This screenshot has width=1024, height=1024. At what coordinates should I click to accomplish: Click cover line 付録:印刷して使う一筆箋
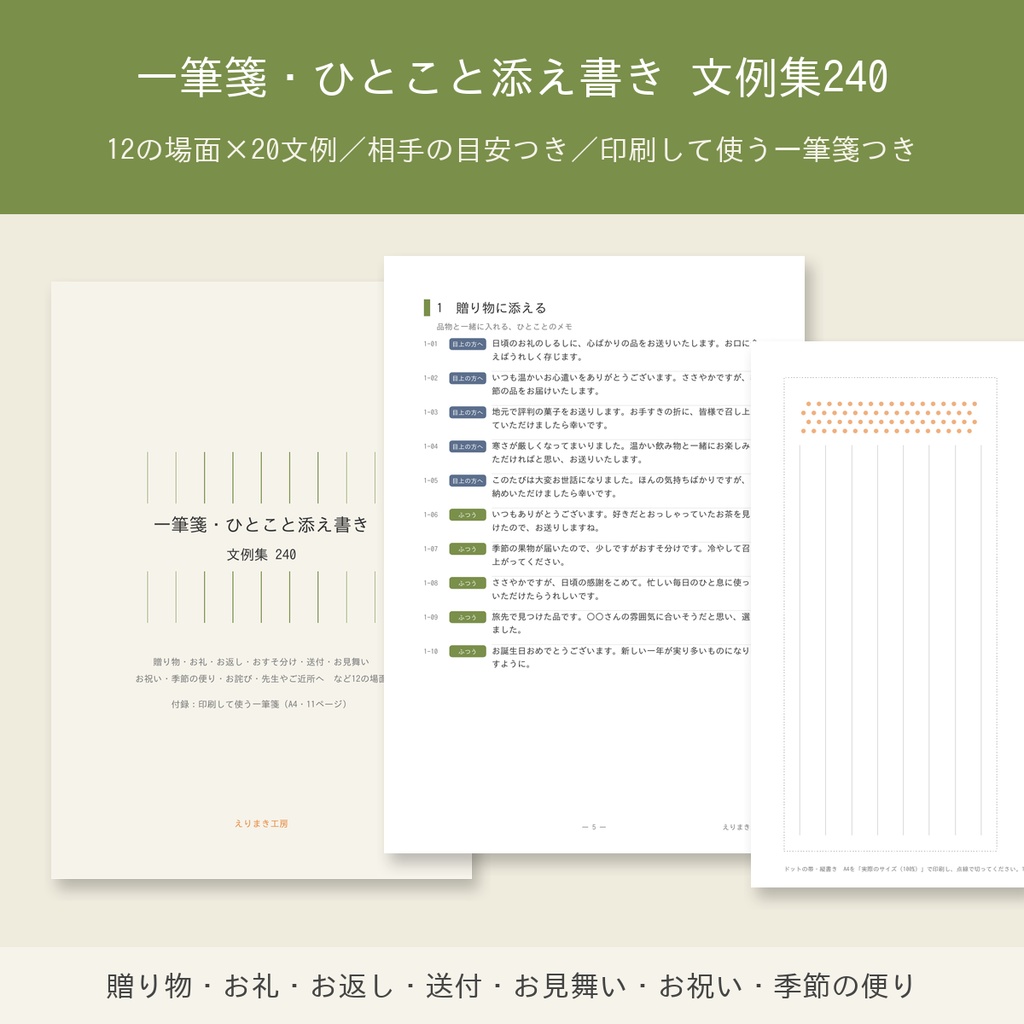pos(259,704)
